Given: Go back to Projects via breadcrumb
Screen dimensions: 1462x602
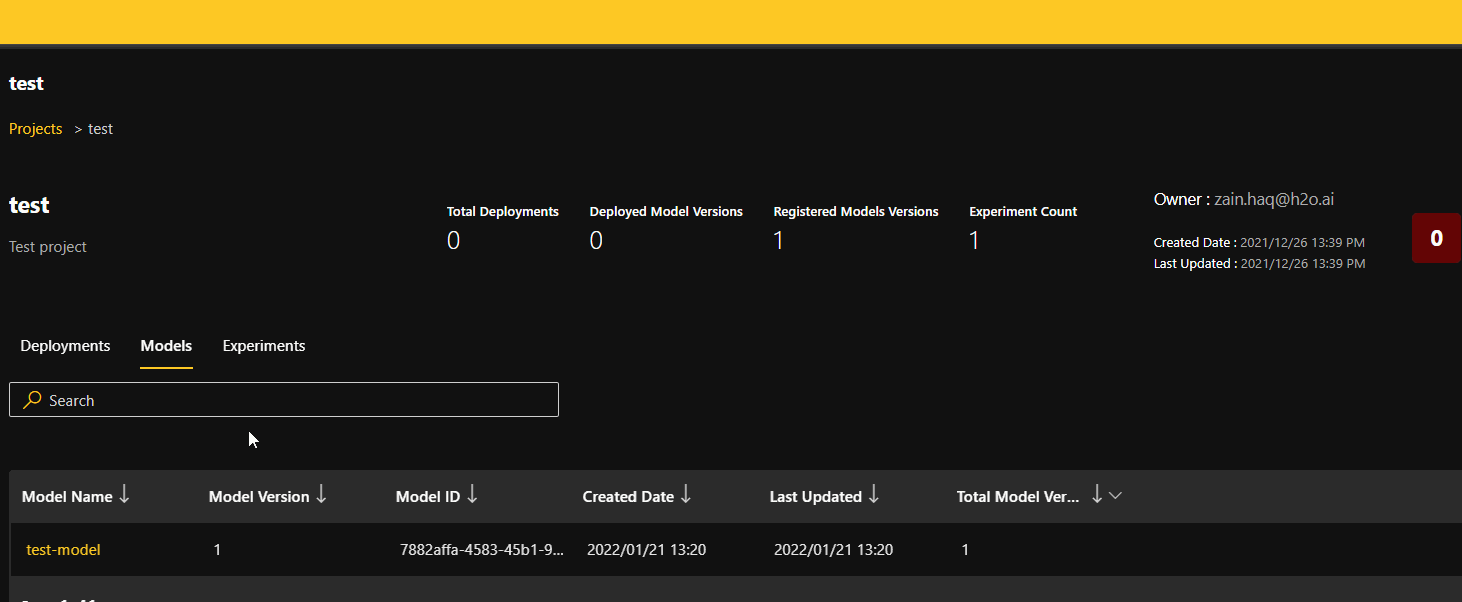Looking at the screenshot, I should pyautogui.click(x=36, y=129).
